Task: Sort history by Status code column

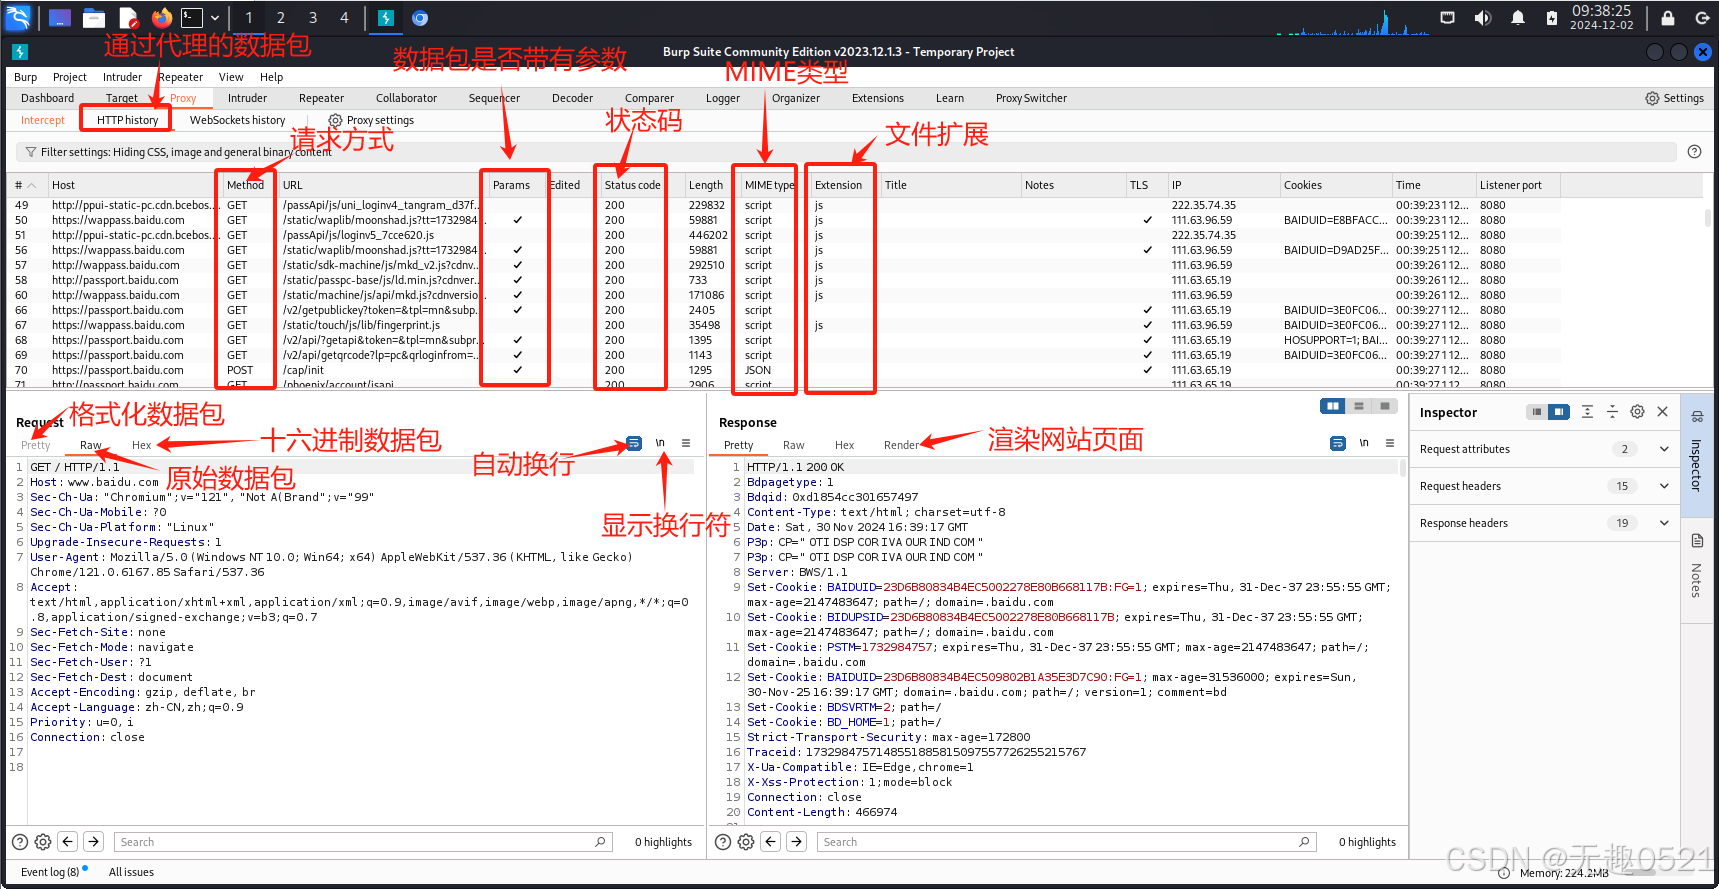Action: pyautogui.click(x=632, y=185)
